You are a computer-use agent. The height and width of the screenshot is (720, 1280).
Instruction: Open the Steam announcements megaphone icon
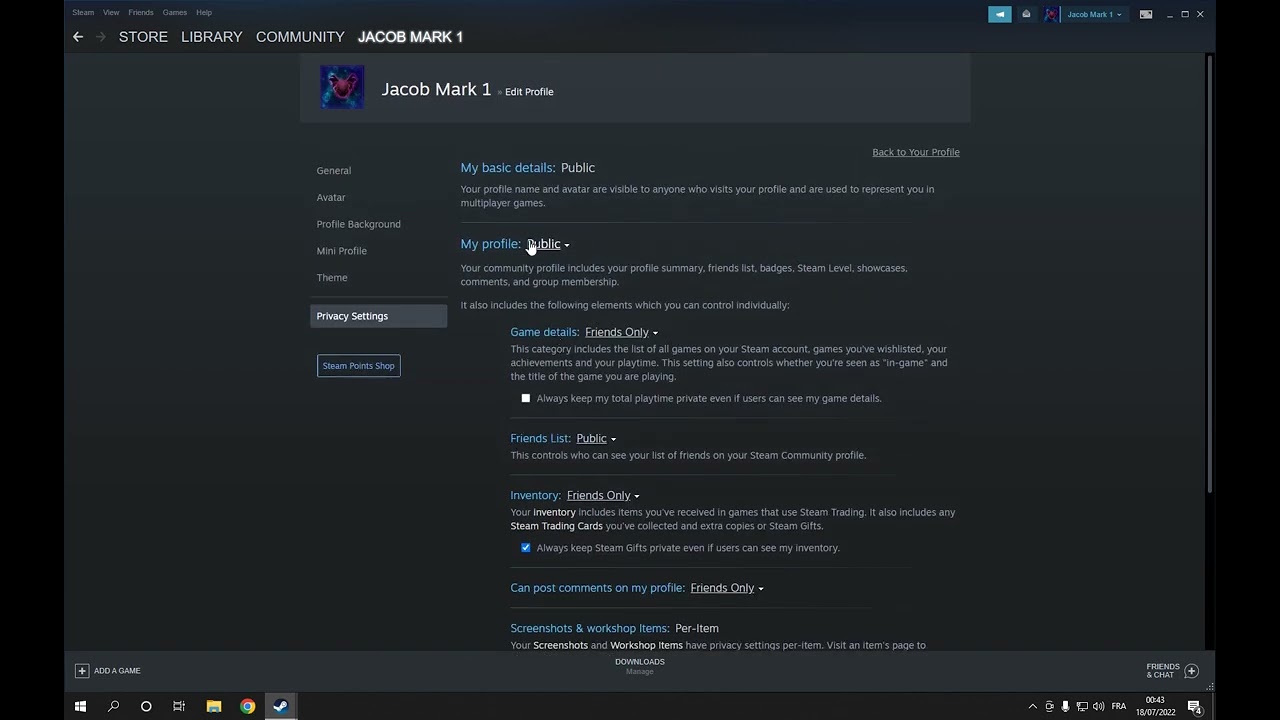pyautogui.click(x=999, y=14)
